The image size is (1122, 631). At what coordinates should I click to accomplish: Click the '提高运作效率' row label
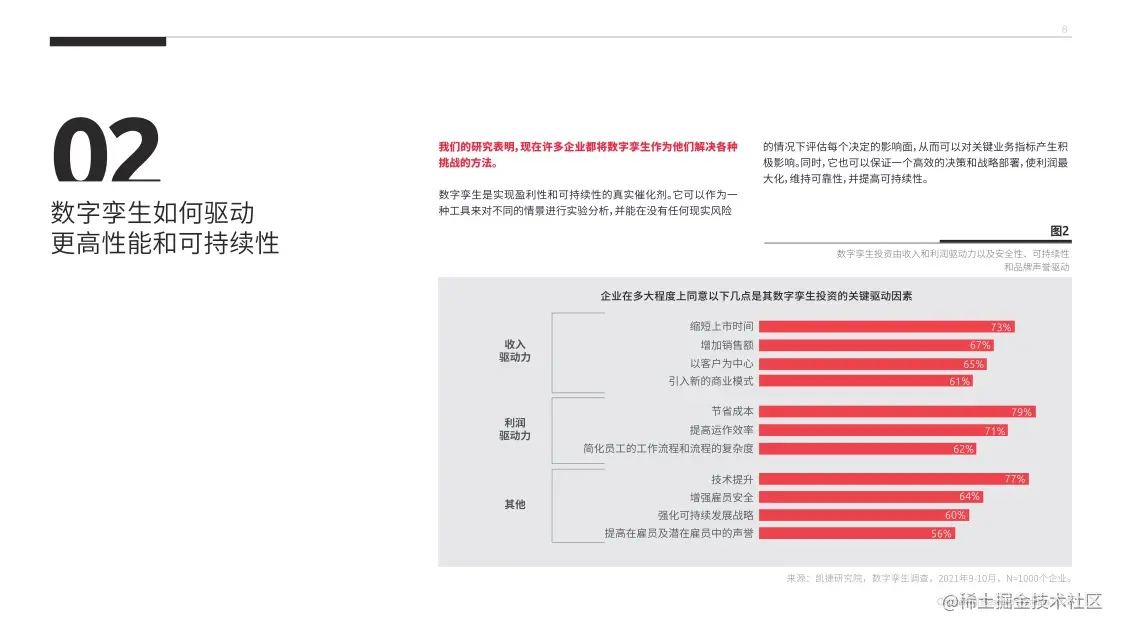pyautogui.click(x=721, y=430)
